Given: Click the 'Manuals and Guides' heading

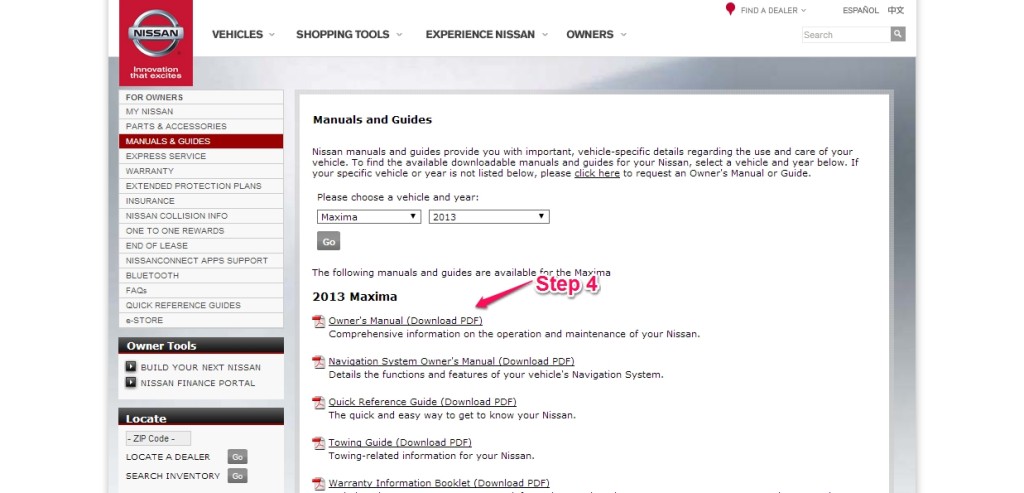Looking at the screenshot, I should click(372, 119).
